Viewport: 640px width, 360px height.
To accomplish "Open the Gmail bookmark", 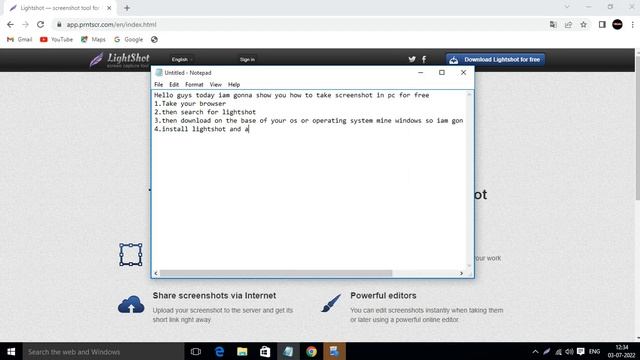I will pyautogui.click(x=20, y=40).
